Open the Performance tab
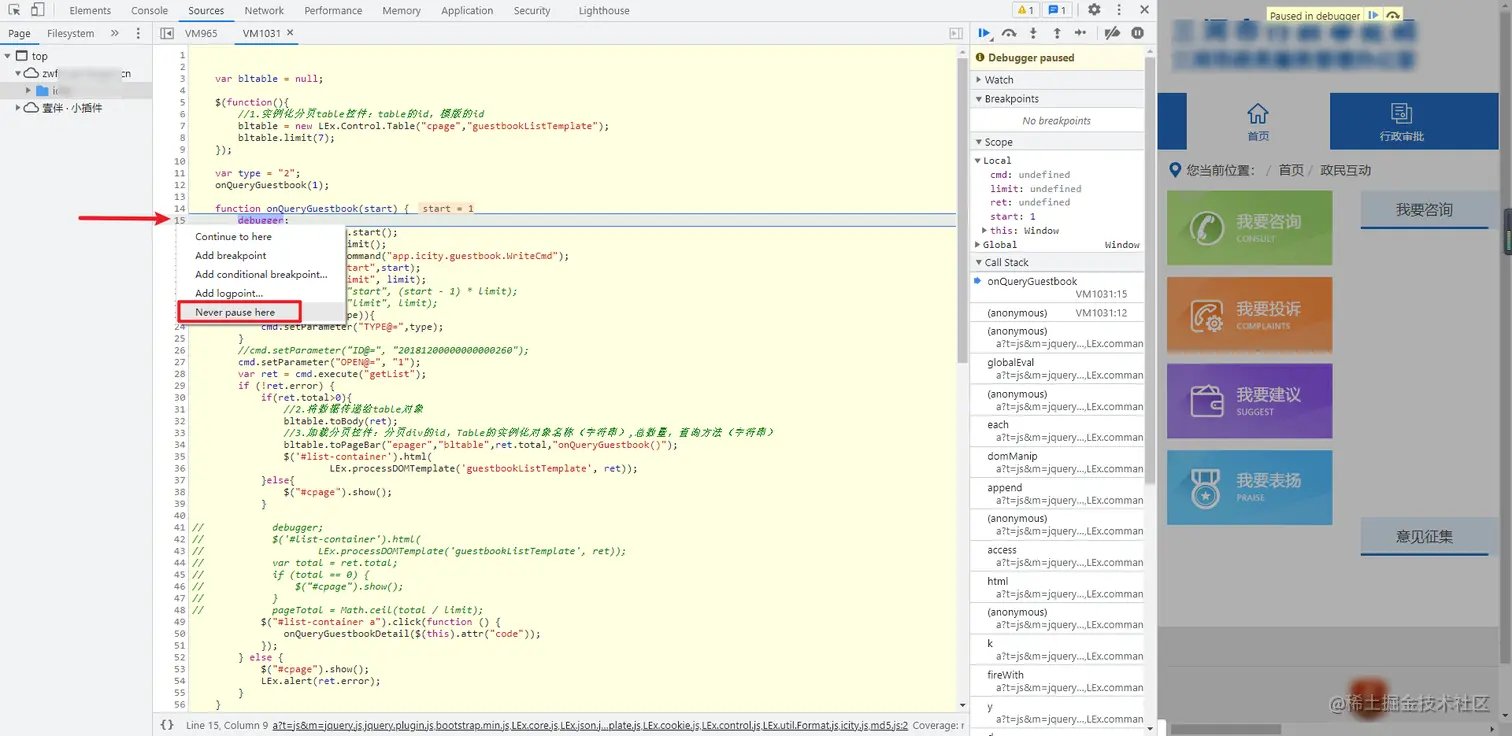Screen dimensions: 1512x736 tap(333, 10)
